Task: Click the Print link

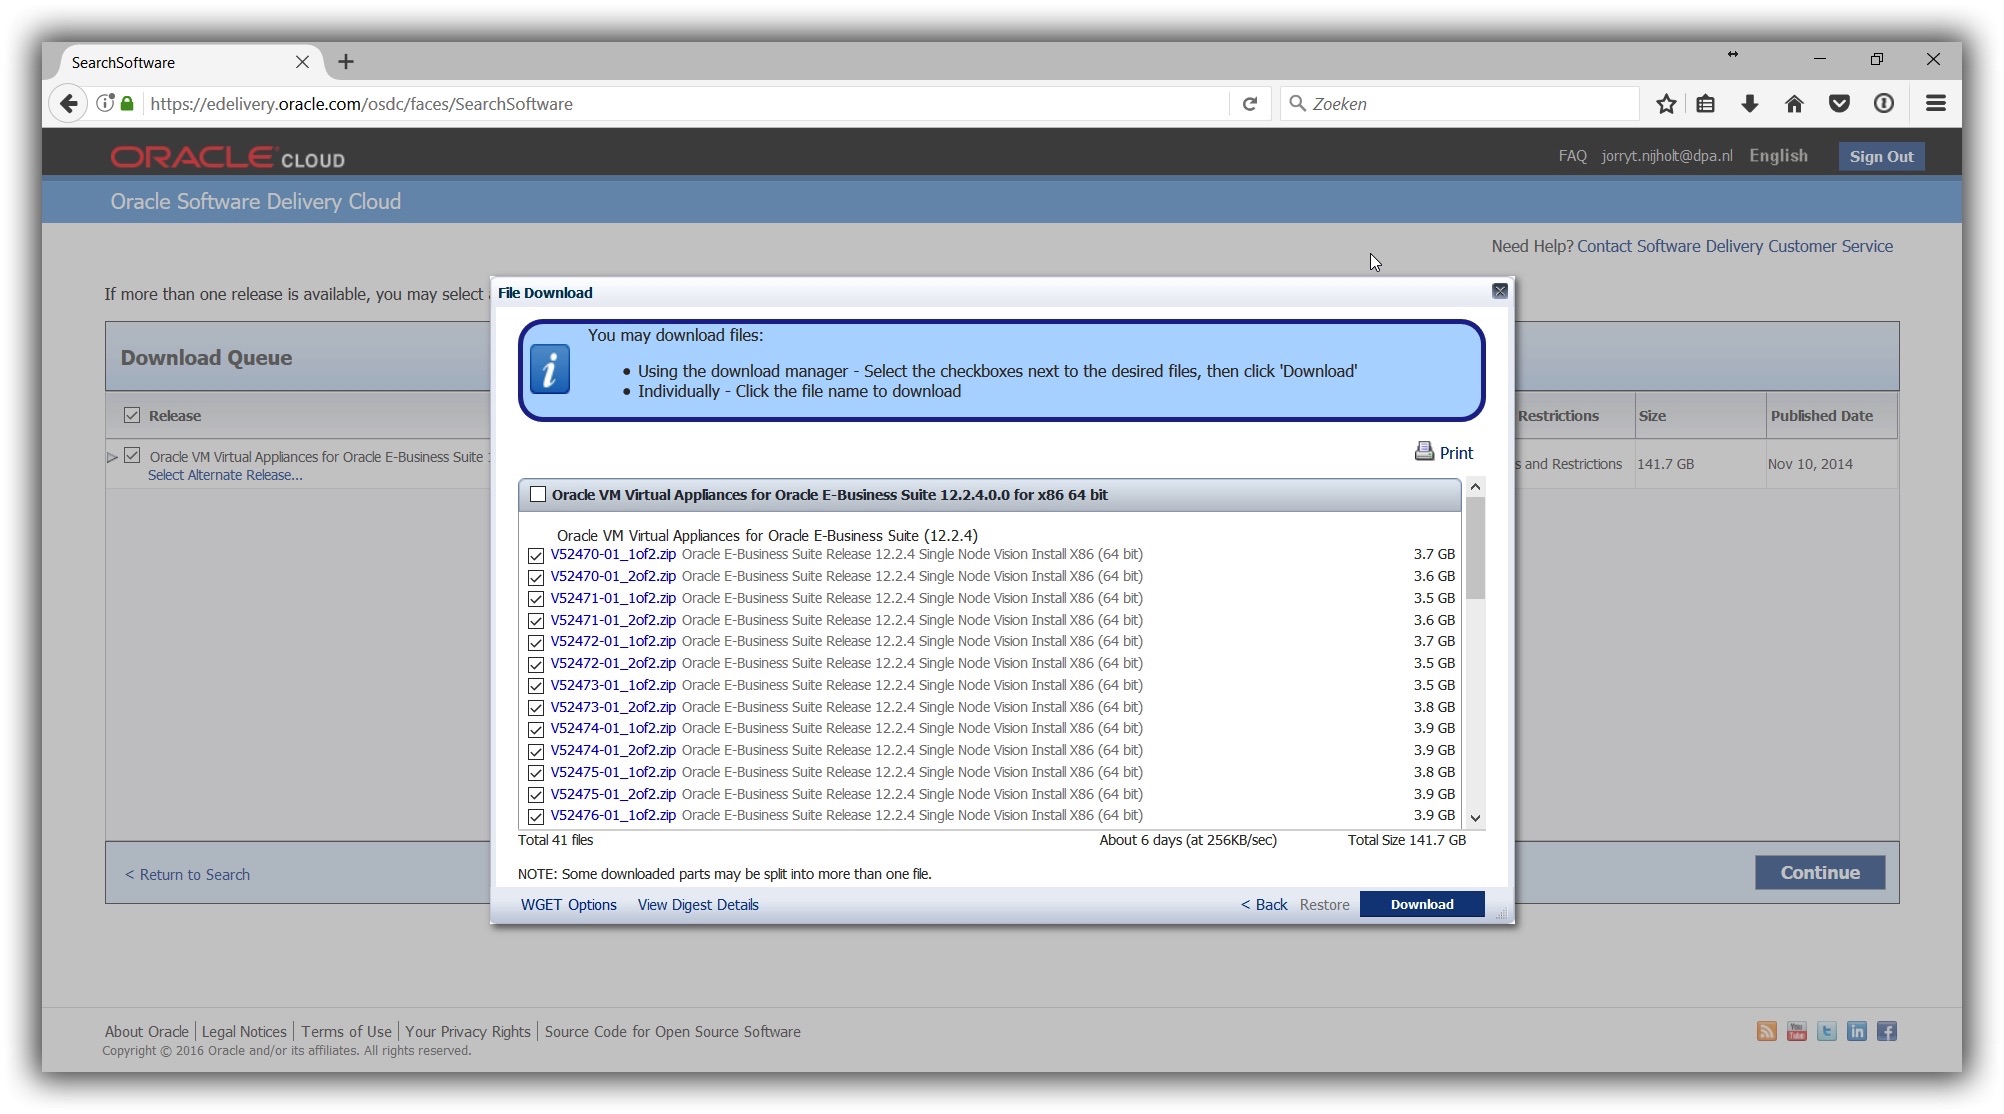Action: click(1456, 453)
